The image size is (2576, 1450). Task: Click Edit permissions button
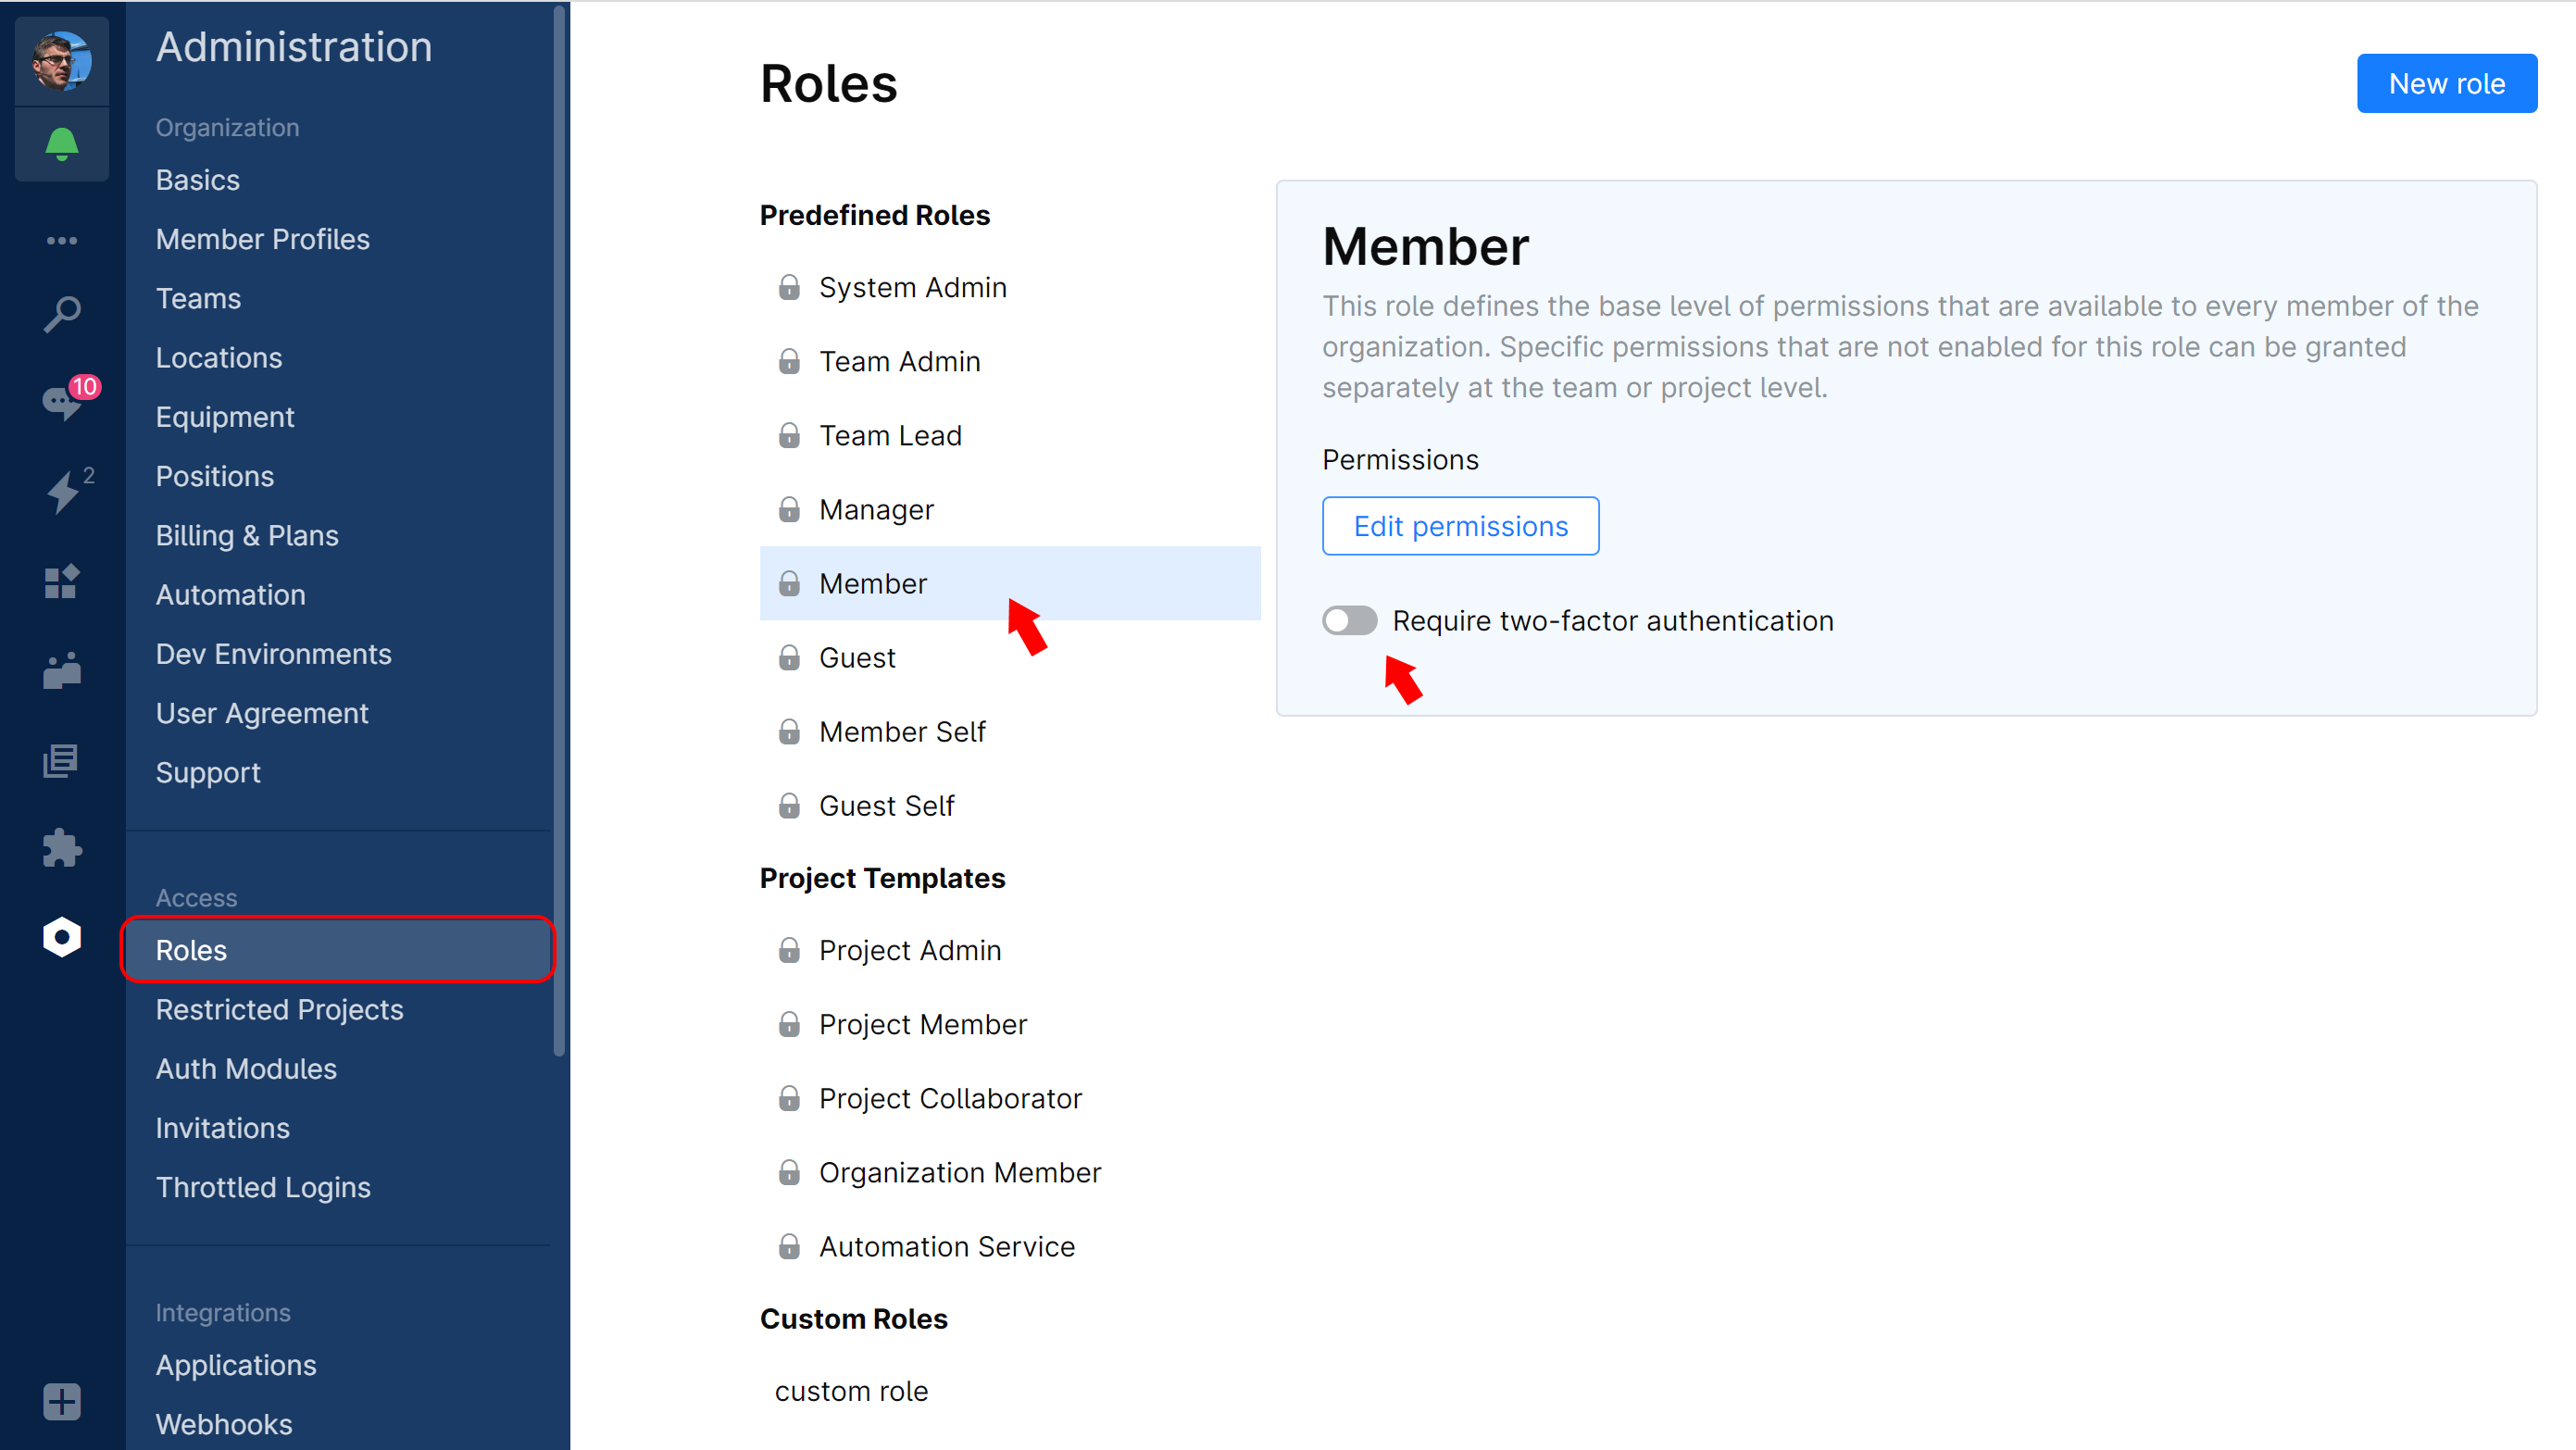[x=1459, y=526]
